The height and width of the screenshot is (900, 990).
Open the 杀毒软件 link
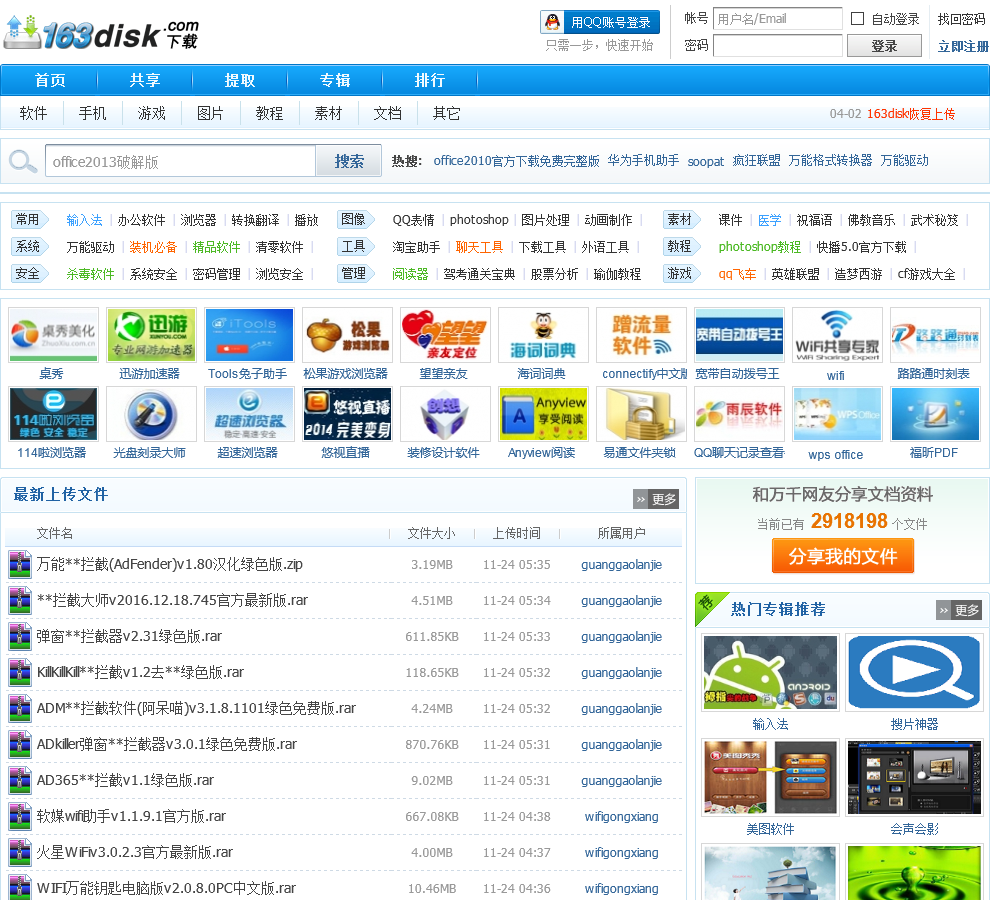coord(90,274)
